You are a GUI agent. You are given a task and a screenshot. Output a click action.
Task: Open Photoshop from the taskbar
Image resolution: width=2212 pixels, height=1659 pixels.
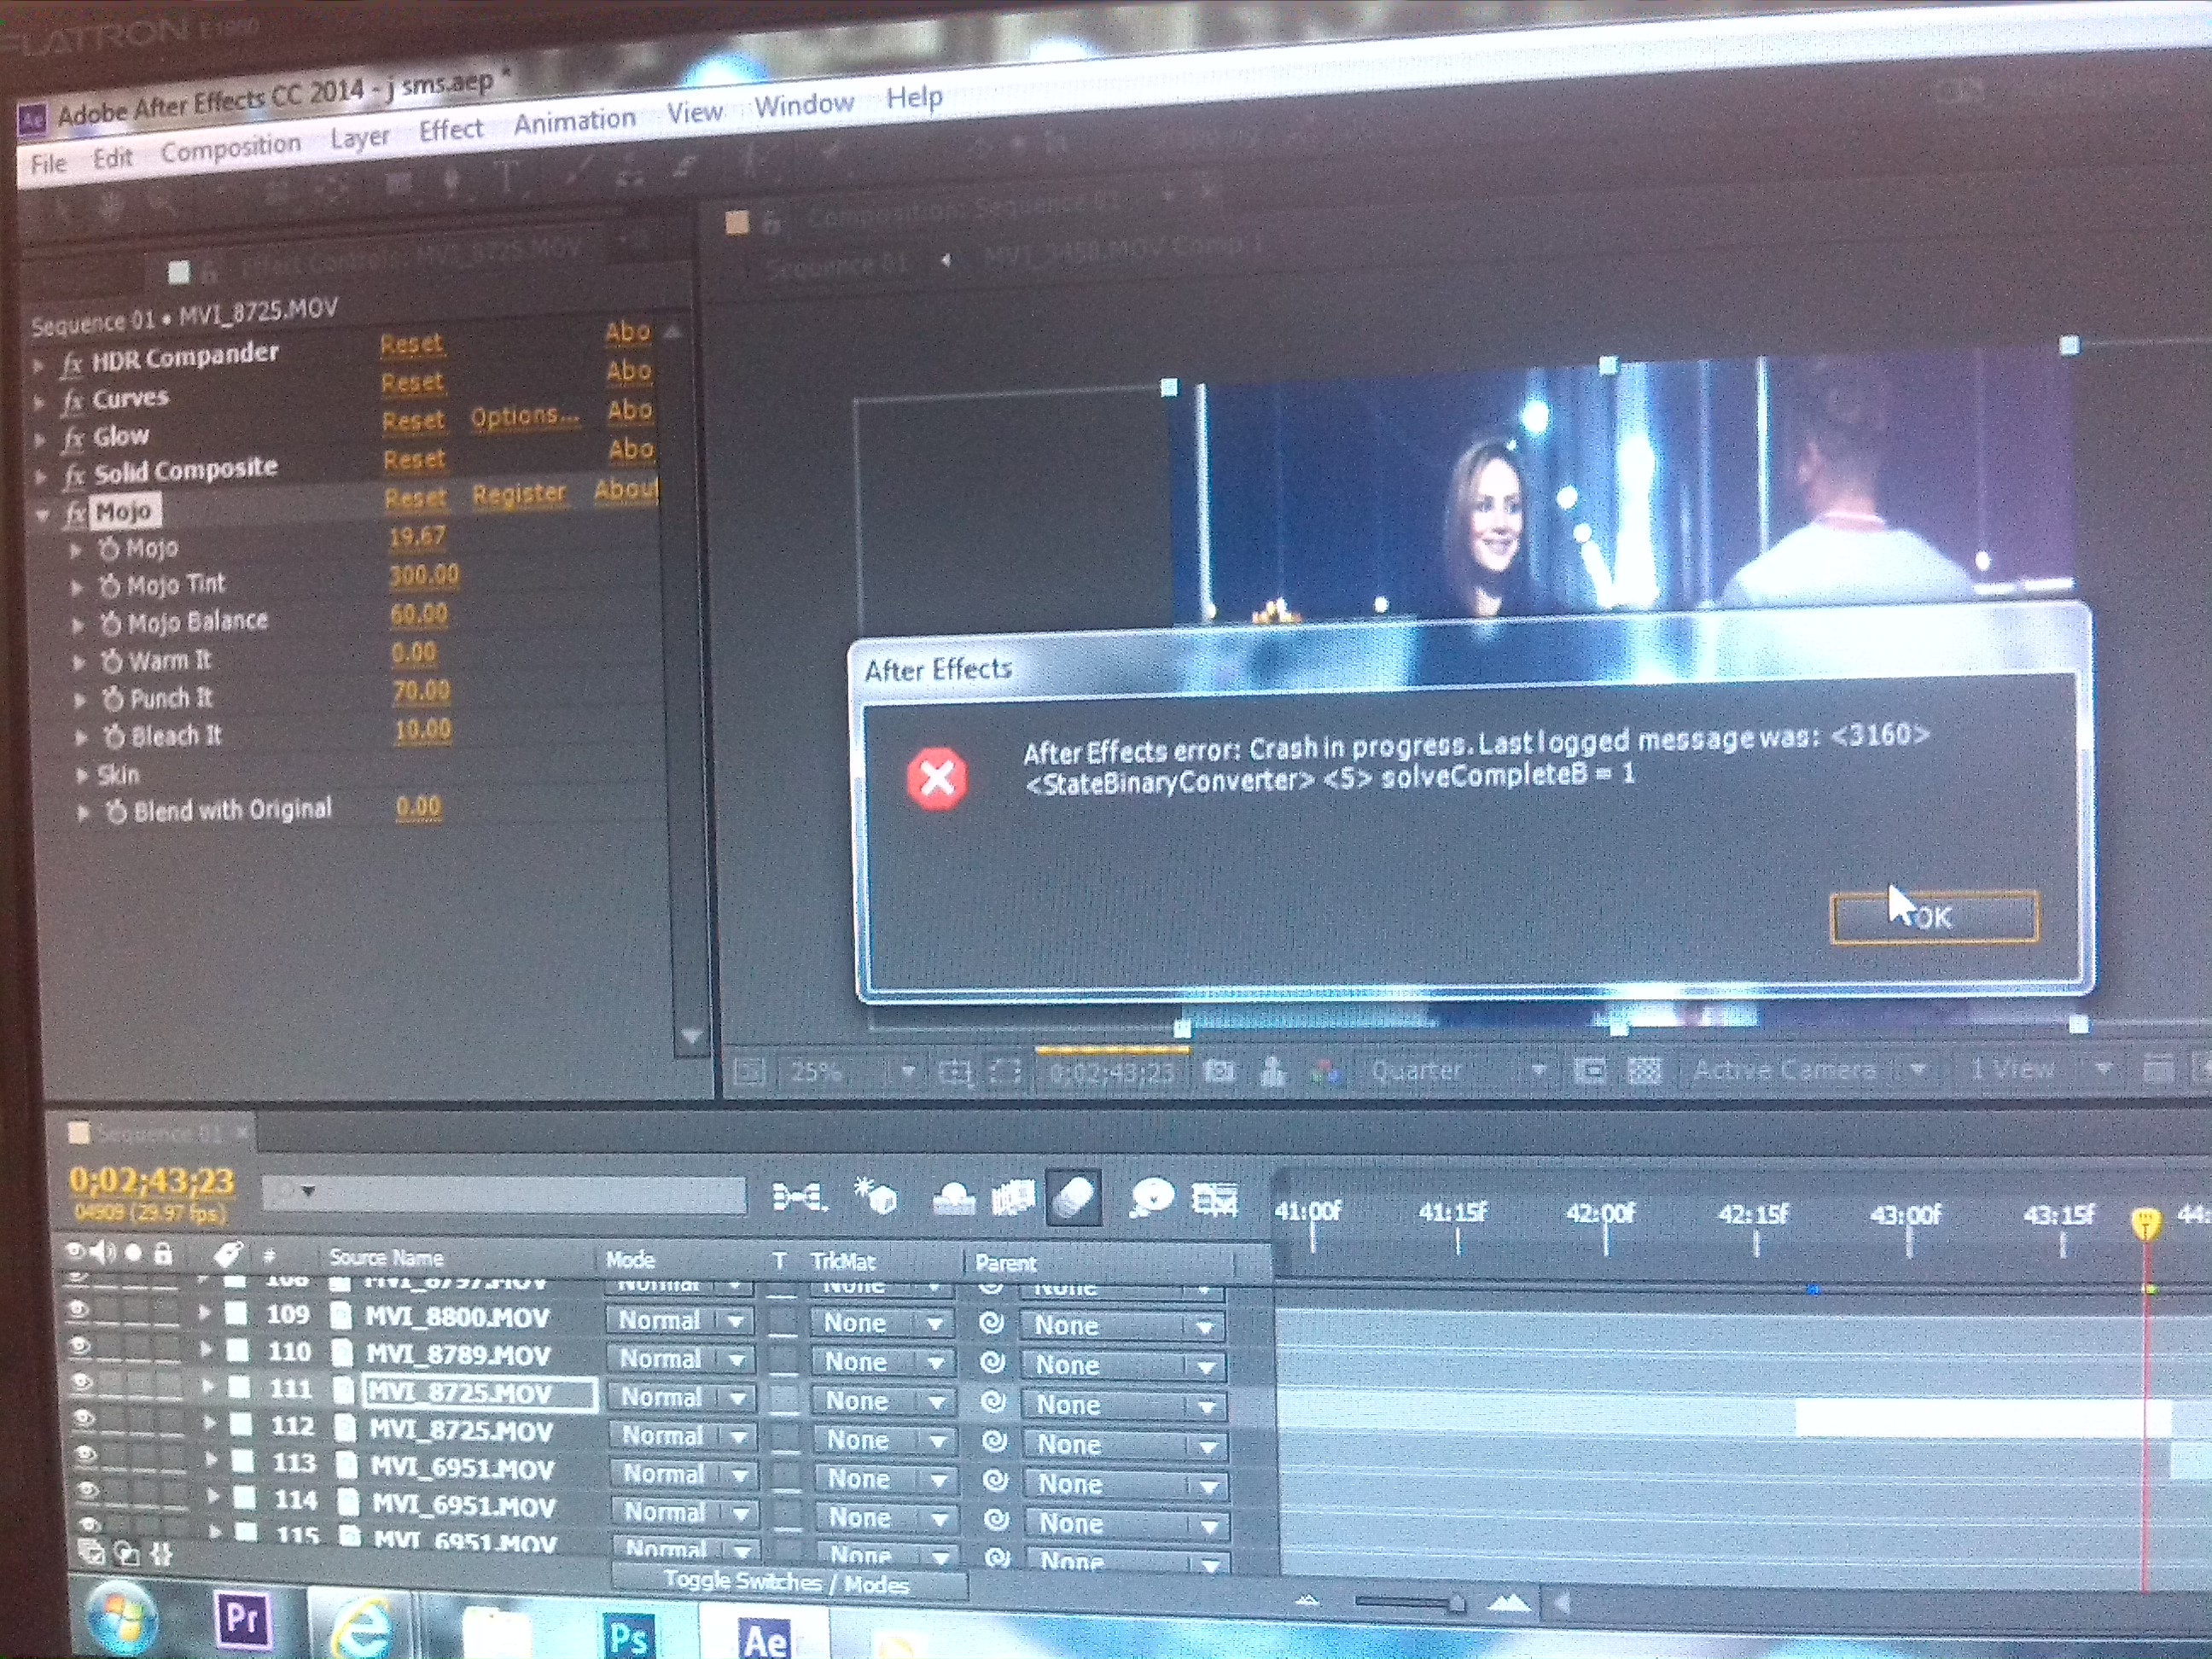(x=628, y=1636)
